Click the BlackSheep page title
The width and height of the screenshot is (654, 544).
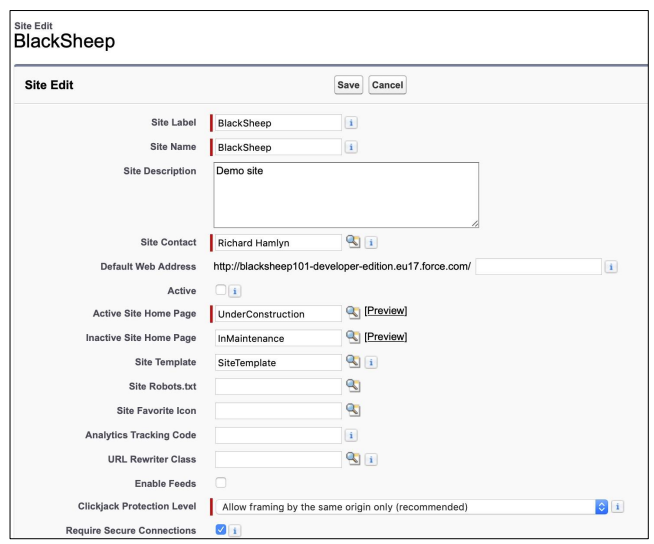pos(64,41)
